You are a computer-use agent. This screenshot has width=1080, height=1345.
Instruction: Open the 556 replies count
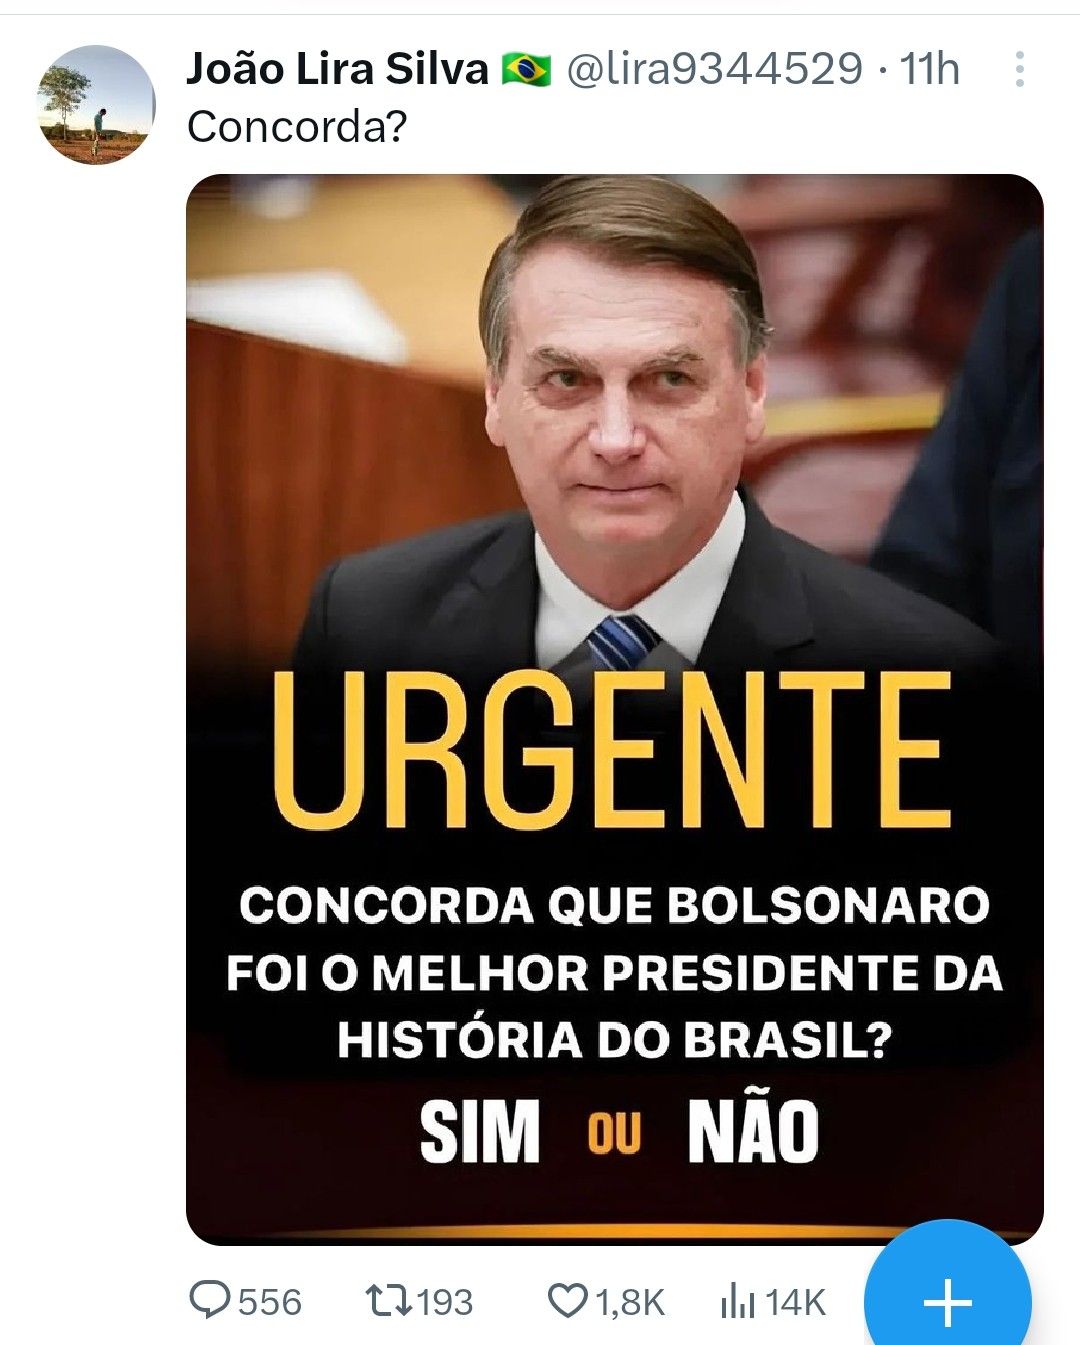click(270, 1302)
